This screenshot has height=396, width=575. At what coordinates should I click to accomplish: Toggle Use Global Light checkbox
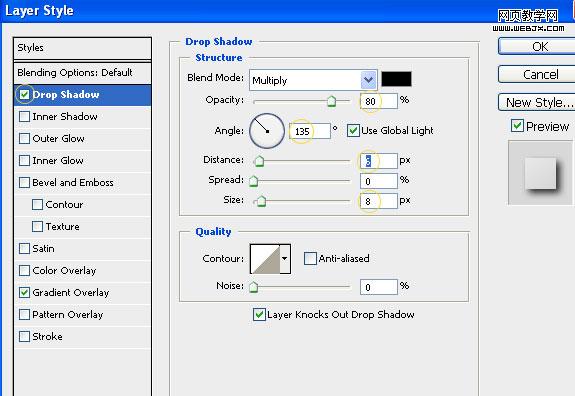point(353,131)
